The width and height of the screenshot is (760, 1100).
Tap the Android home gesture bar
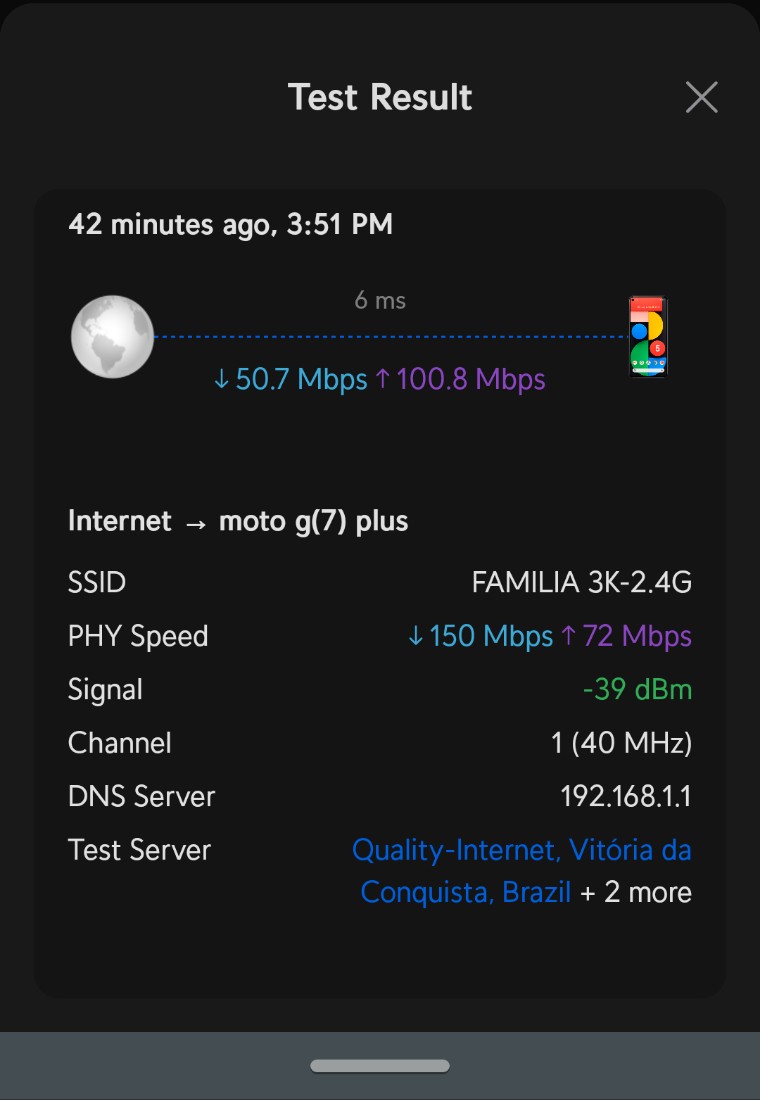[380, 1066]
